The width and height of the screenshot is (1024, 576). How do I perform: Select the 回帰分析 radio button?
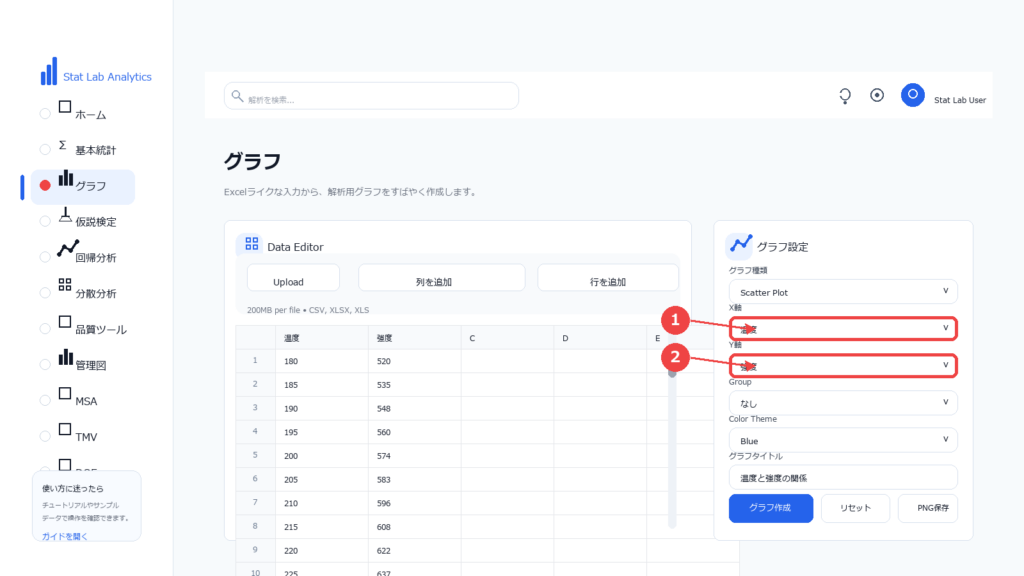(x=45, y=257)
